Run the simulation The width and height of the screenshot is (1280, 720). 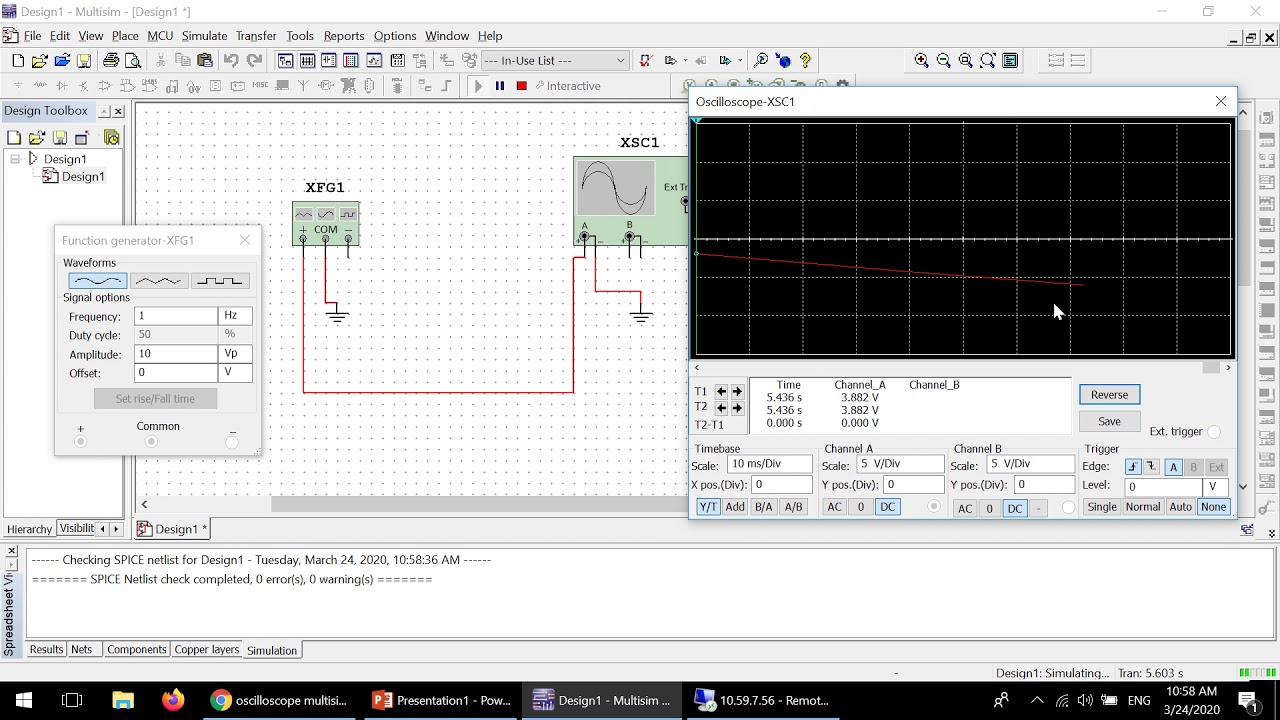click(x=478, y=86)
